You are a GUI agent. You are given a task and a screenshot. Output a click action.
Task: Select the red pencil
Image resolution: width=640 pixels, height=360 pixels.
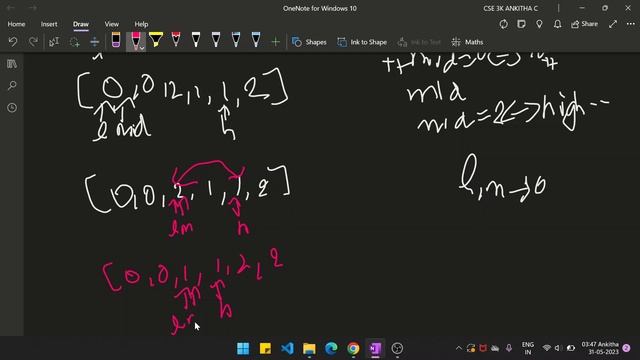(x=176, y=40)
